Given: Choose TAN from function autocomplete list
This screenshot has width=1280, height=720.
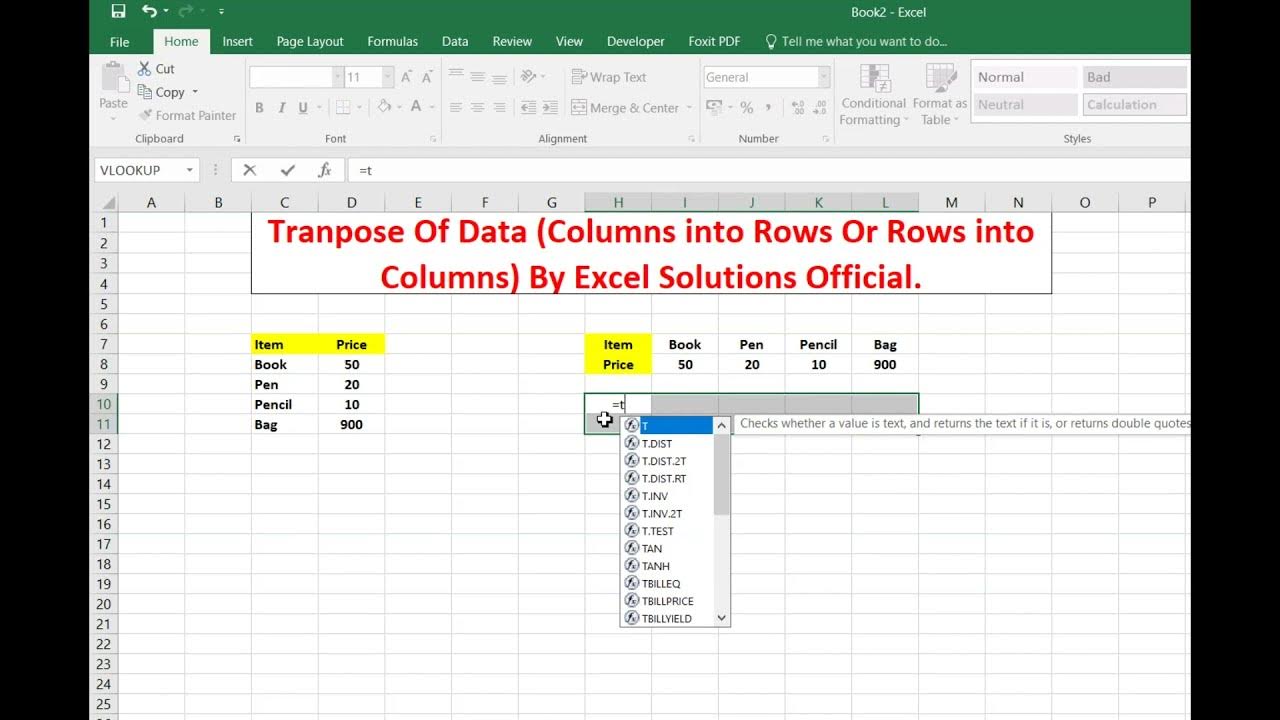Looking at the screenshot, I should (667, 548).
